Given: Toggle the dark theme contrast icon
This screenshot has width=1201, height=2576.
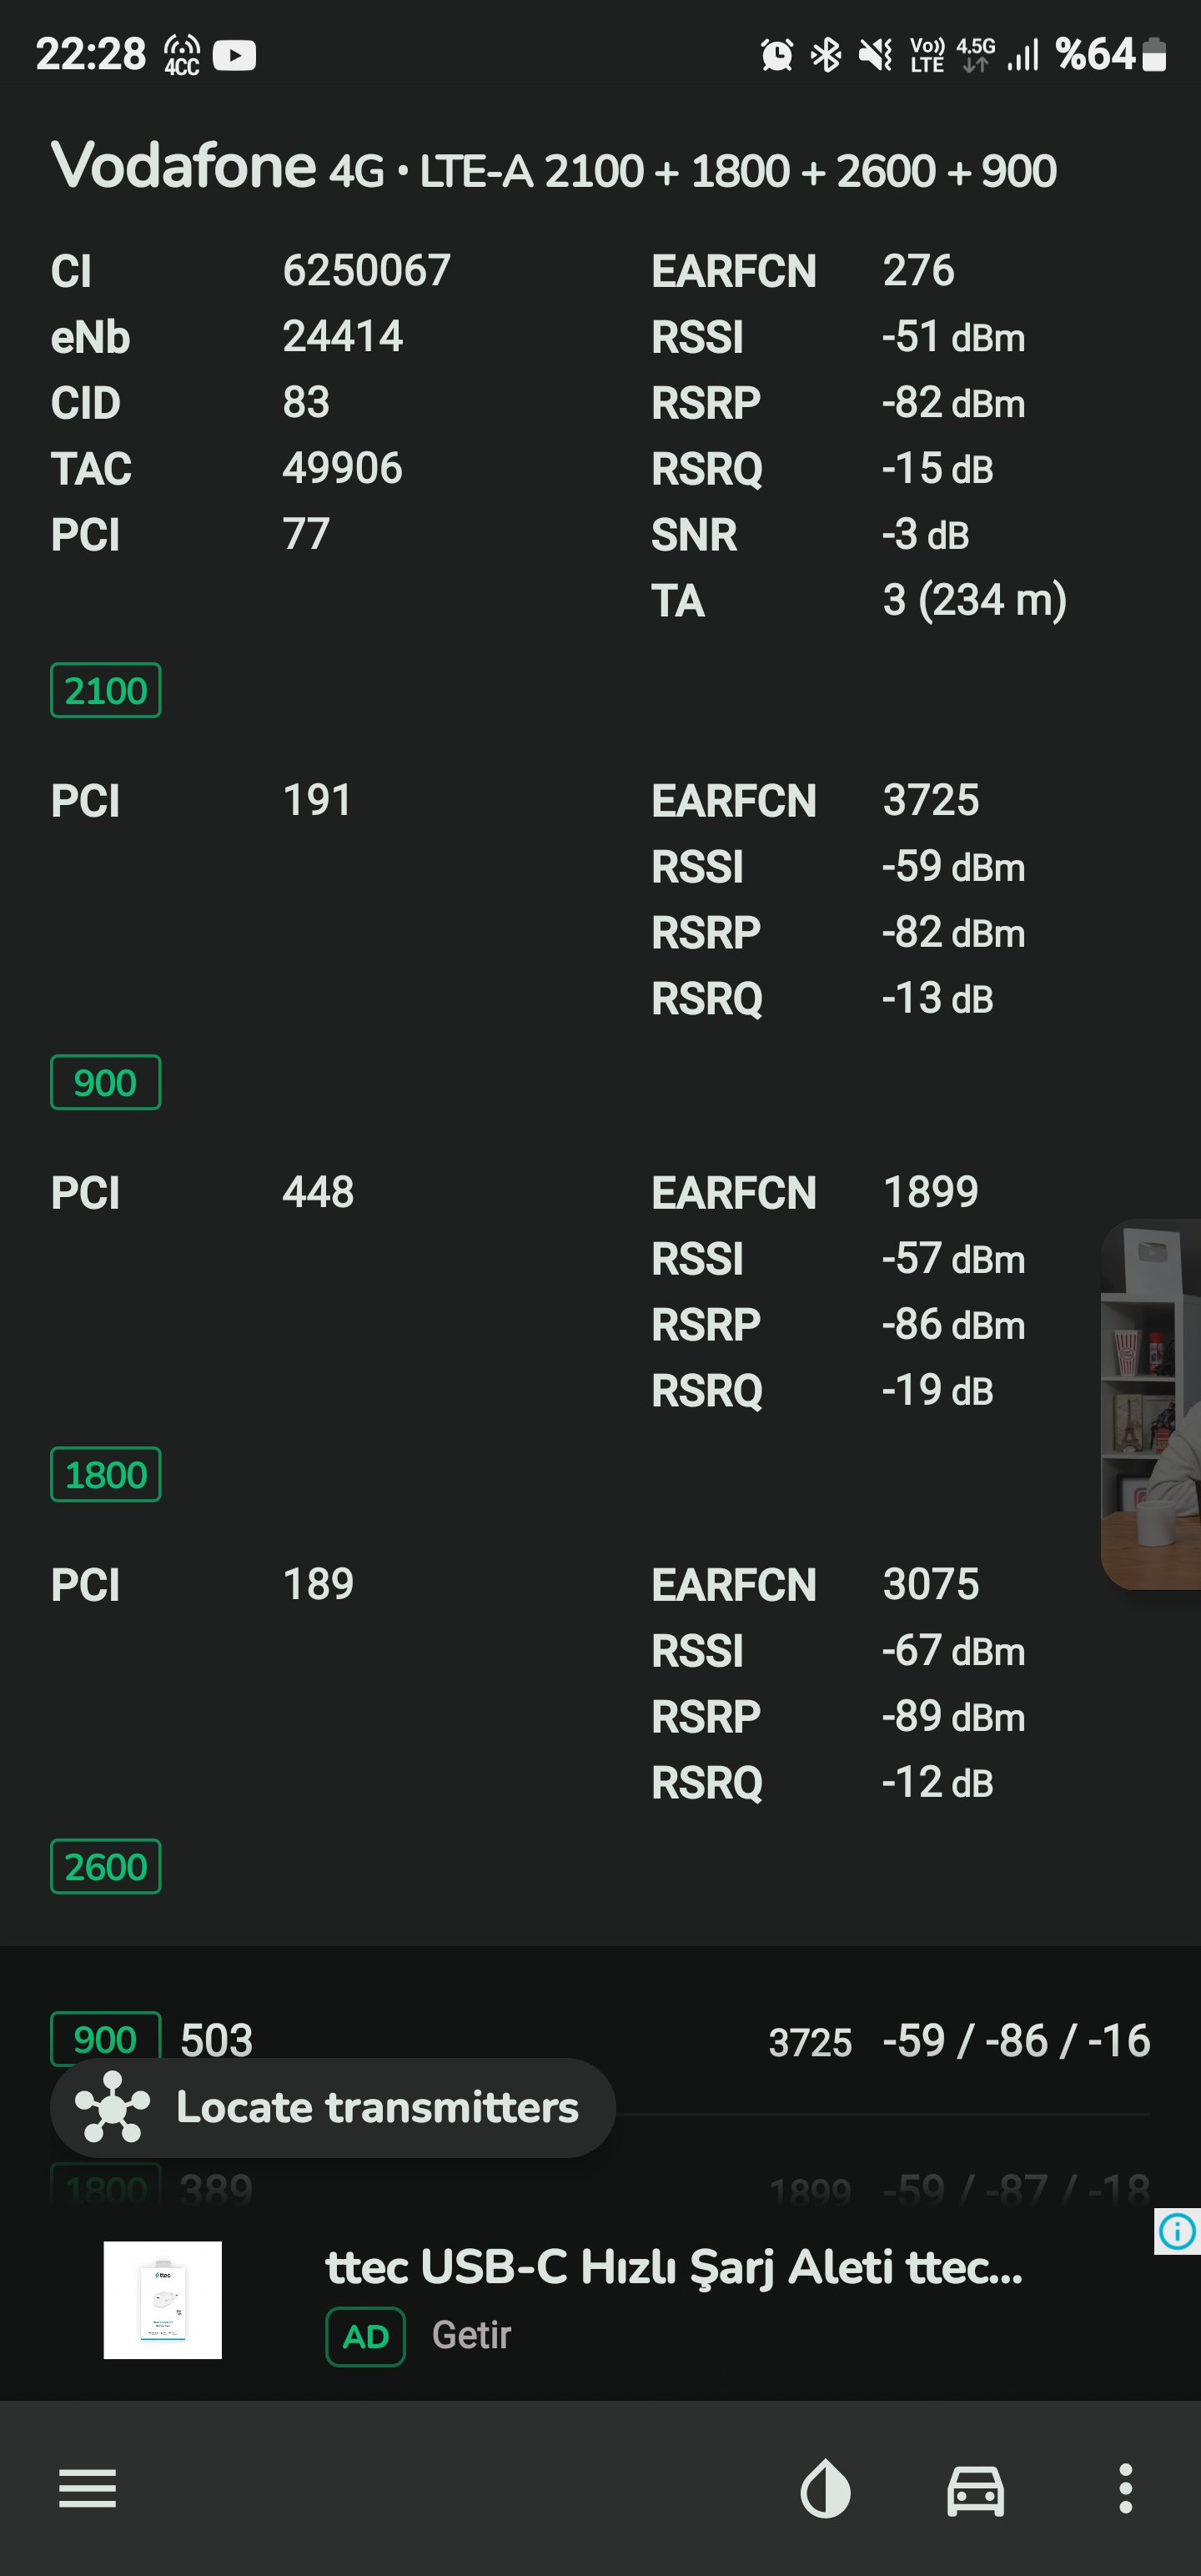Looking at the screenshot, I should click(x=825, y=2488).
